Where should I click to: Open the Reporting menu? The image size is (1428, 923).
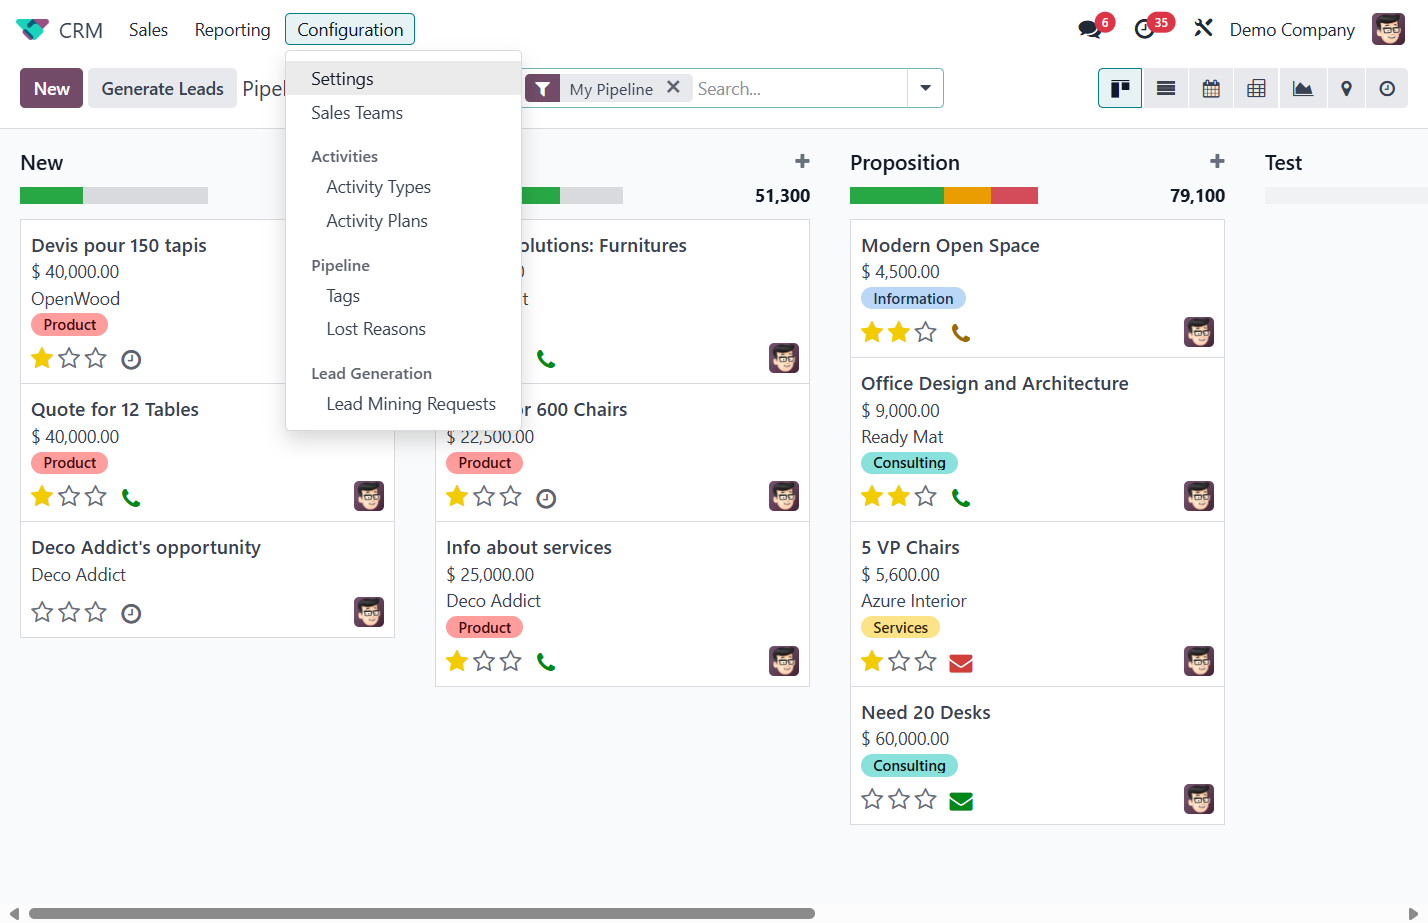click(232, 30)
